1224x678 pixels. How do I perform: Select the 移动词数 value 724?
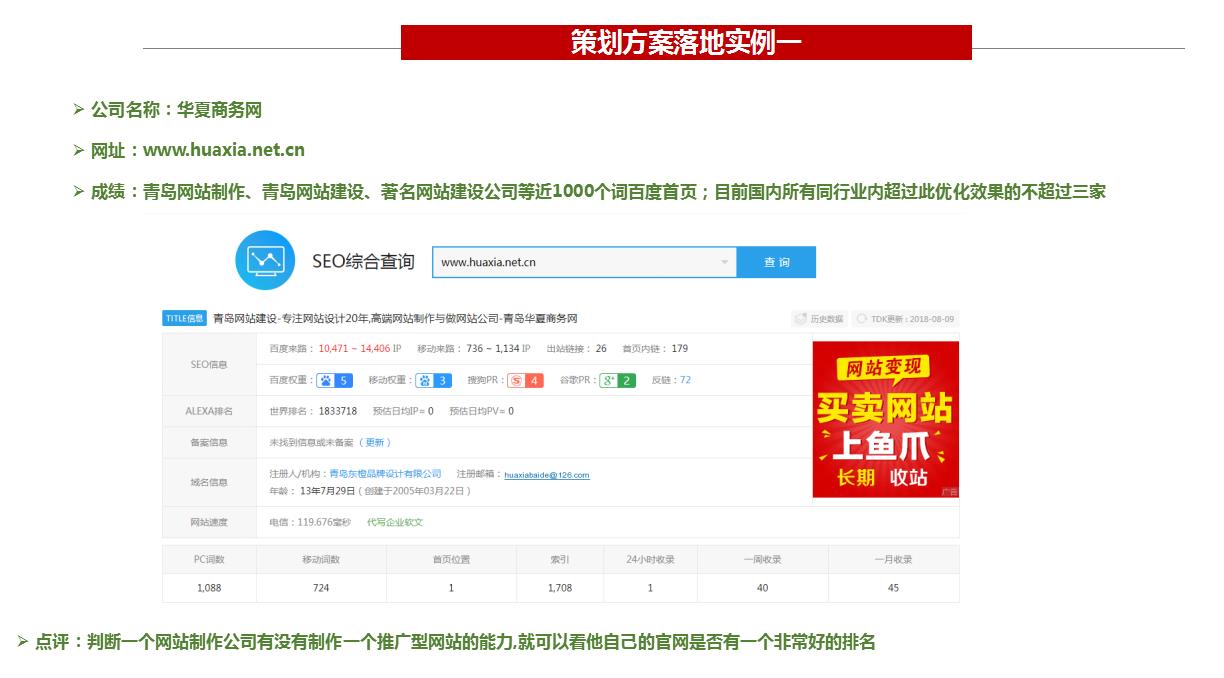tap(321, 588)
